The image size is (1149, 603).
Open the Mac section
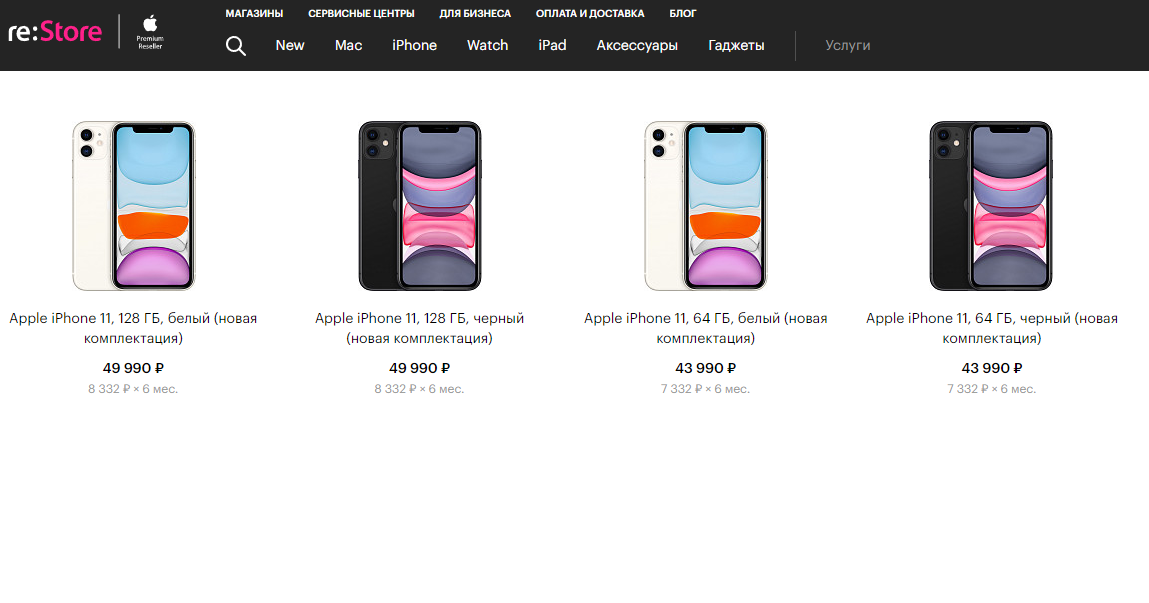[x=348, y=46]
